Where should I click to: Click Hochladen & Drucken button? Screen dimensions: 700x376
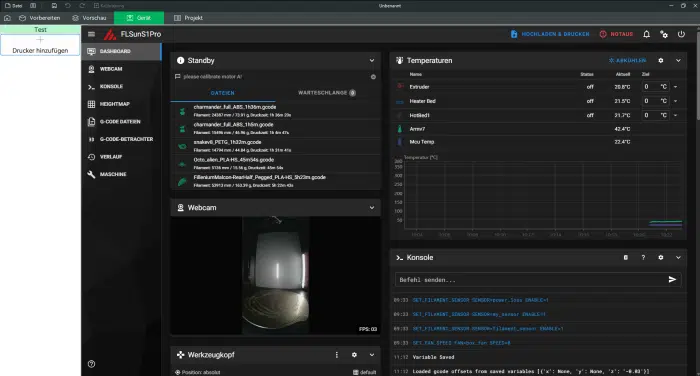550,34
